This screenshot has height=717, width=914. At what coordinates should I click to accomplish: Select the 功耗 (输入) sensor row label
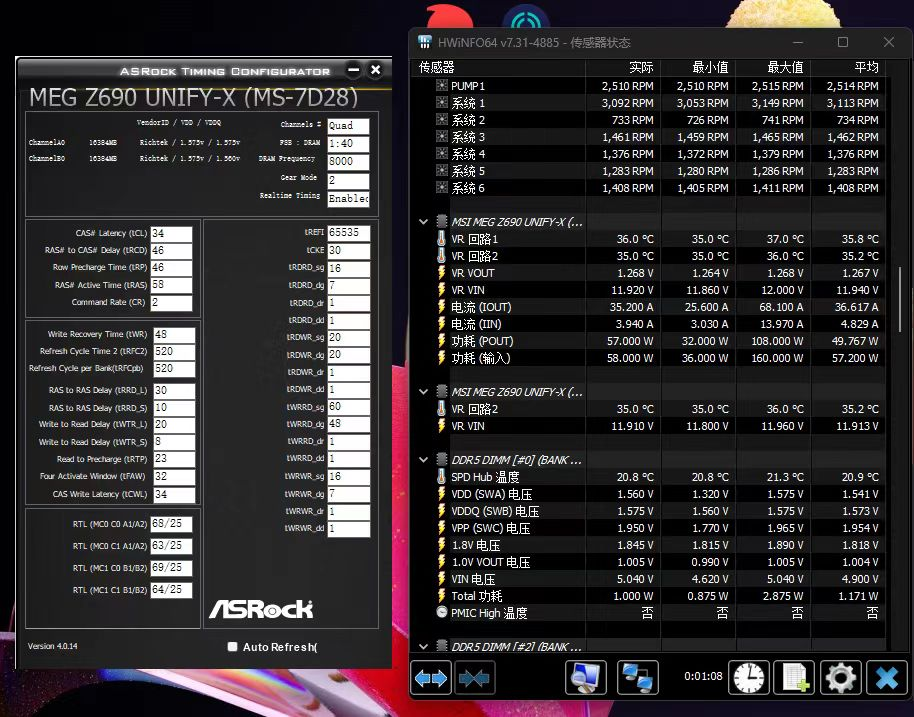pyautogui.click(x=481, y=358)
